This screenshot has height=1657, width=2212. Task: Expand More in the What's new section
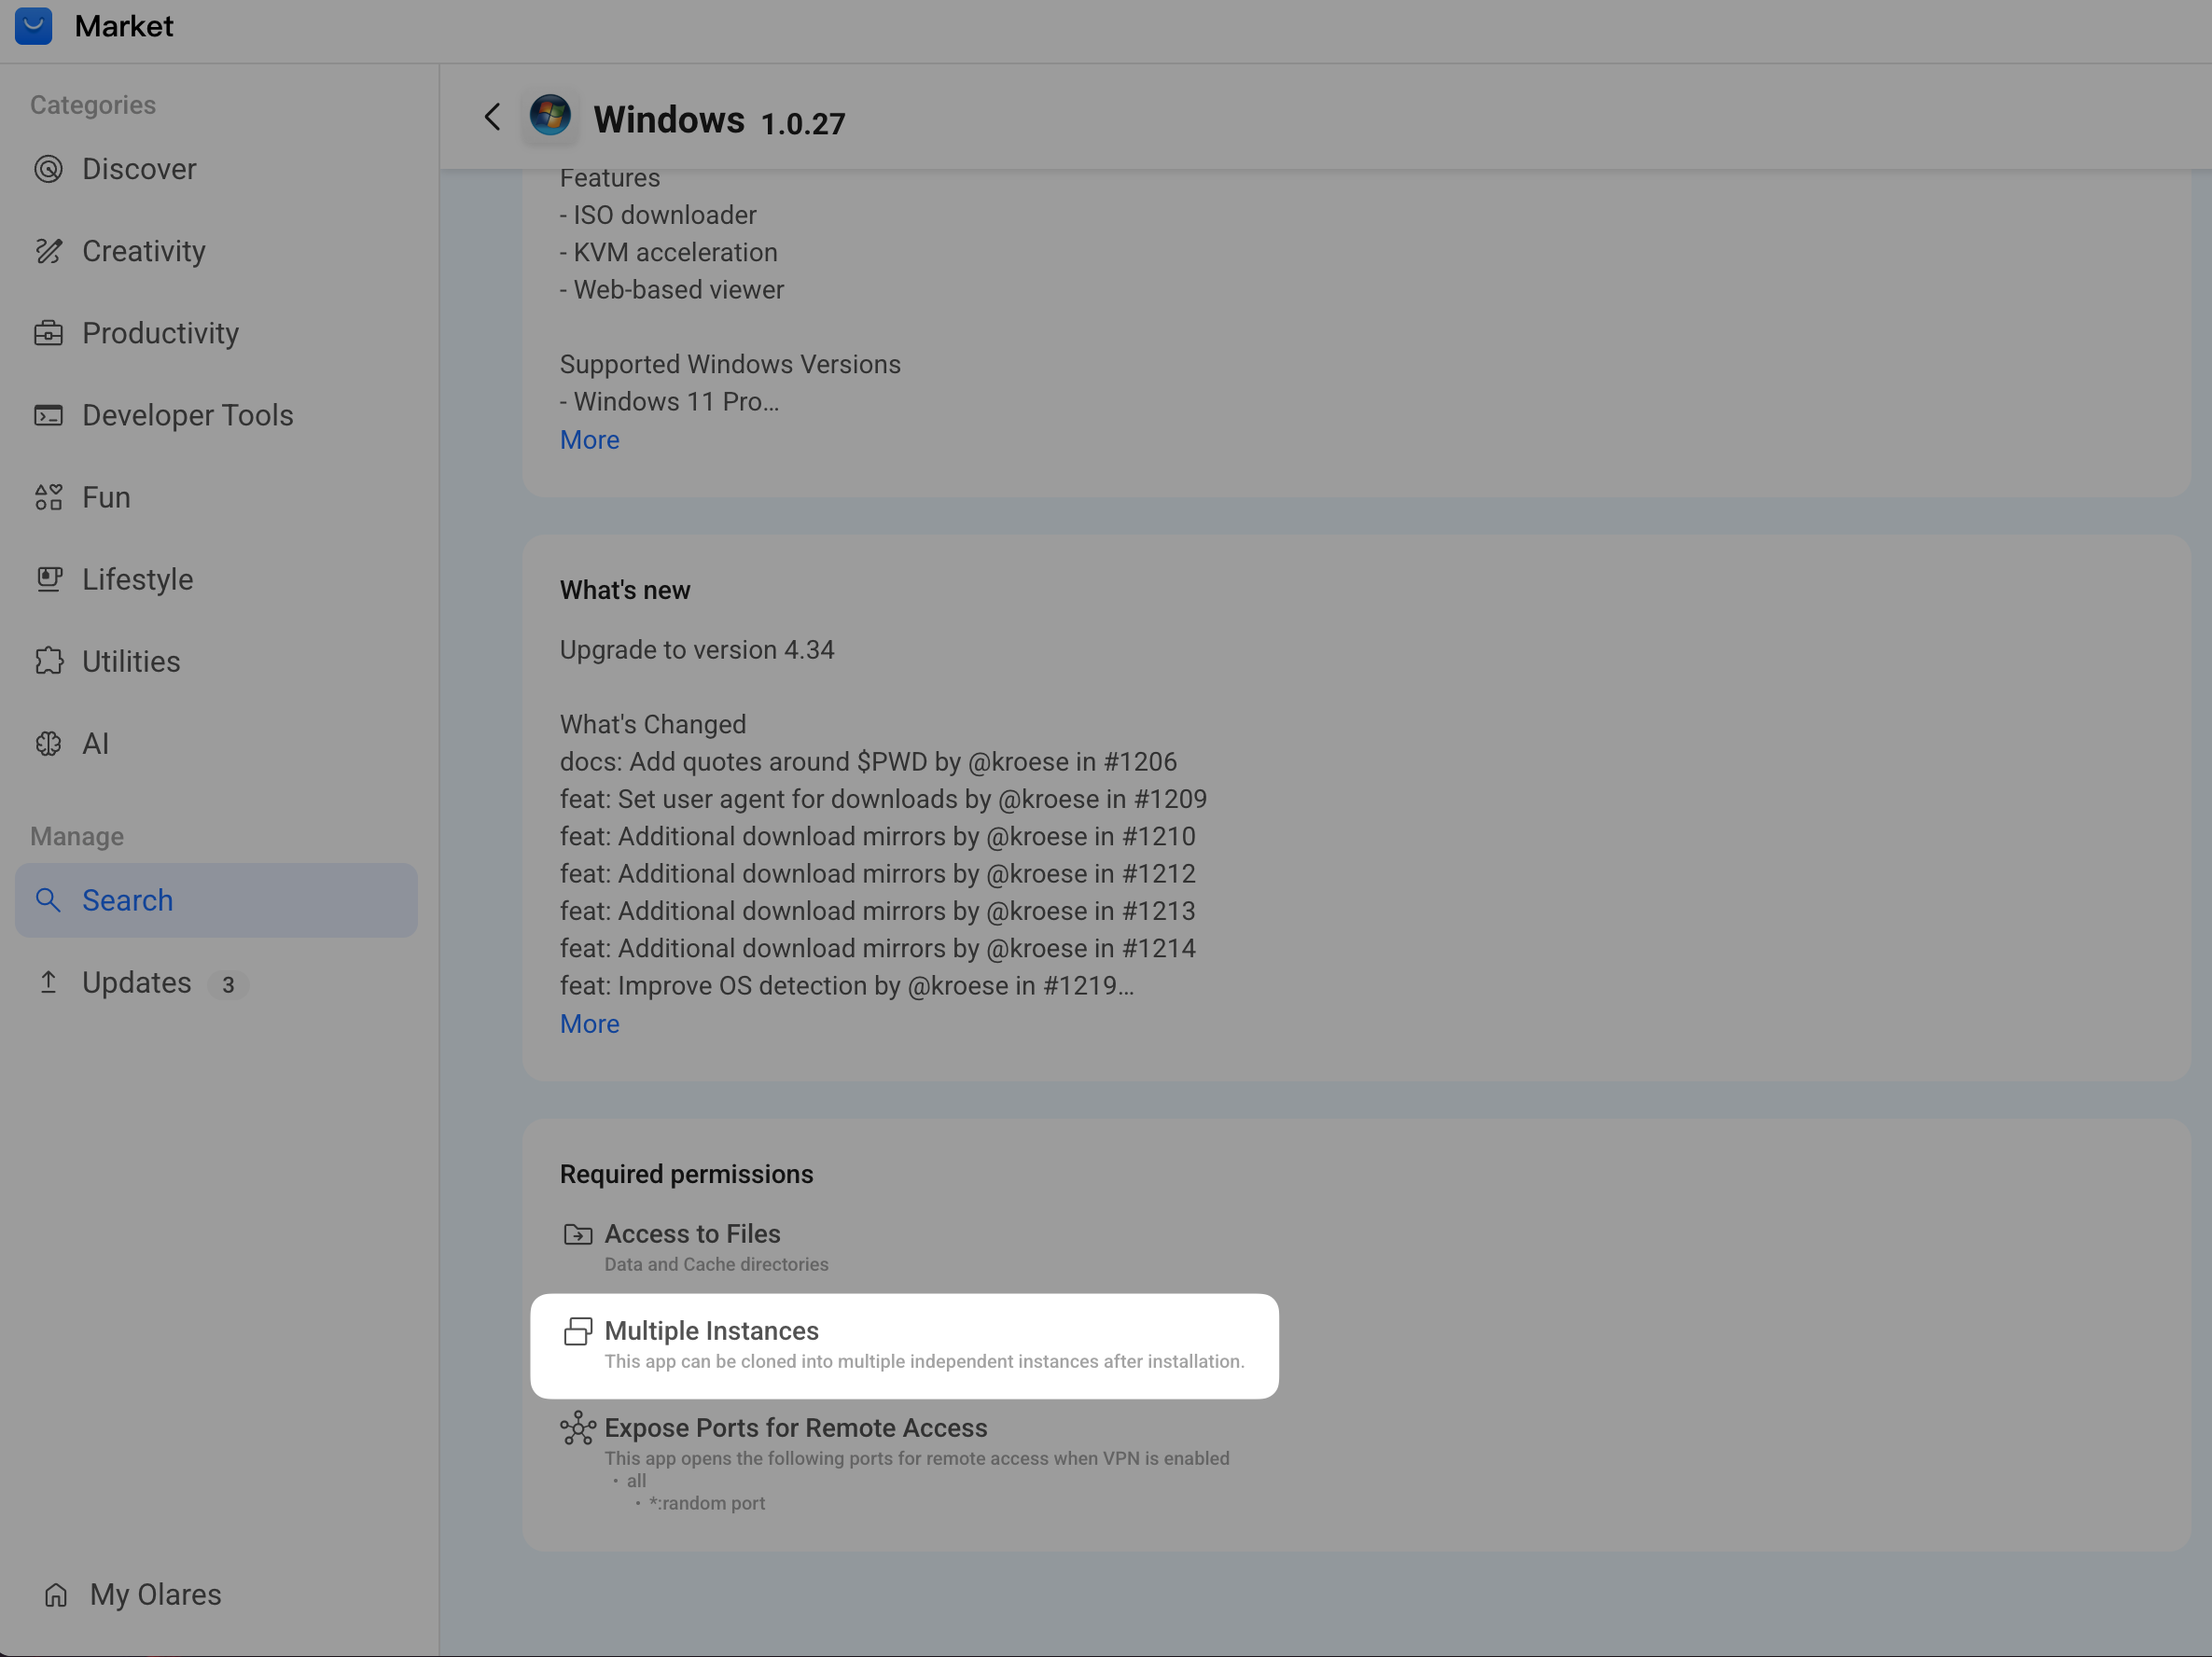[x=589, y=1023]
